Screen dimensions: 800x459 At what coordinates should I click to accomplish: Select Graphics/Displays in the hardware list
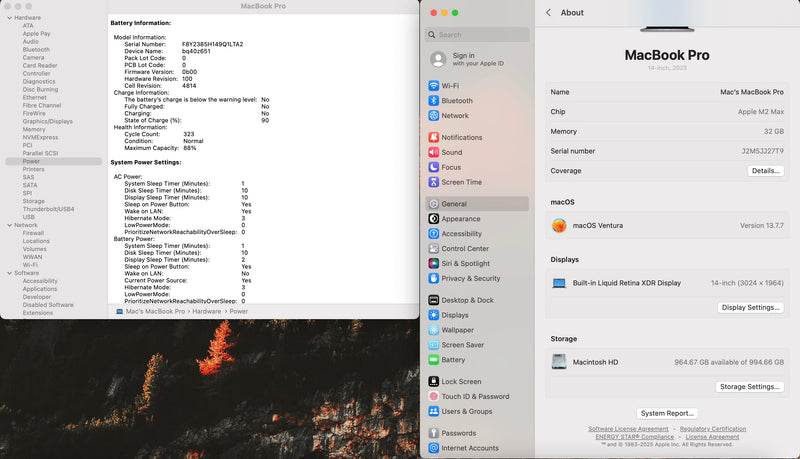click(x=47, y=121)
